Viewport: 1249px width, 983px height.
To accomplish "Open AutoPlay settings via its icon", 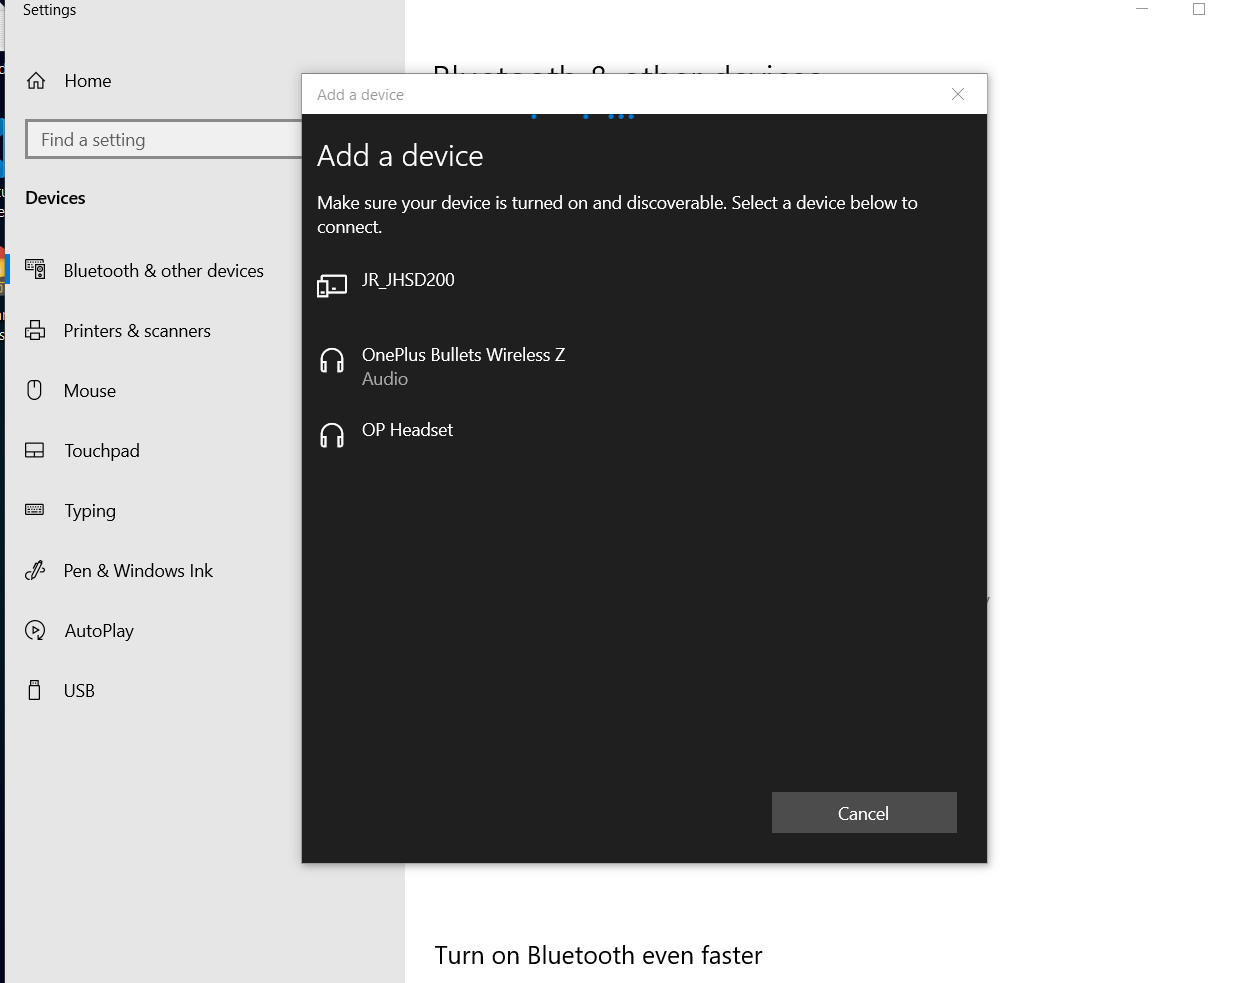I will [x=35, y=630].
